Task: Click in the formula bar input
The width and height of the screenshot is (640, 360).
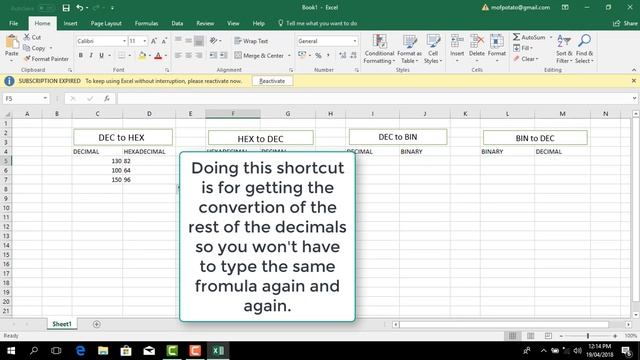Action: coord(375,98)
